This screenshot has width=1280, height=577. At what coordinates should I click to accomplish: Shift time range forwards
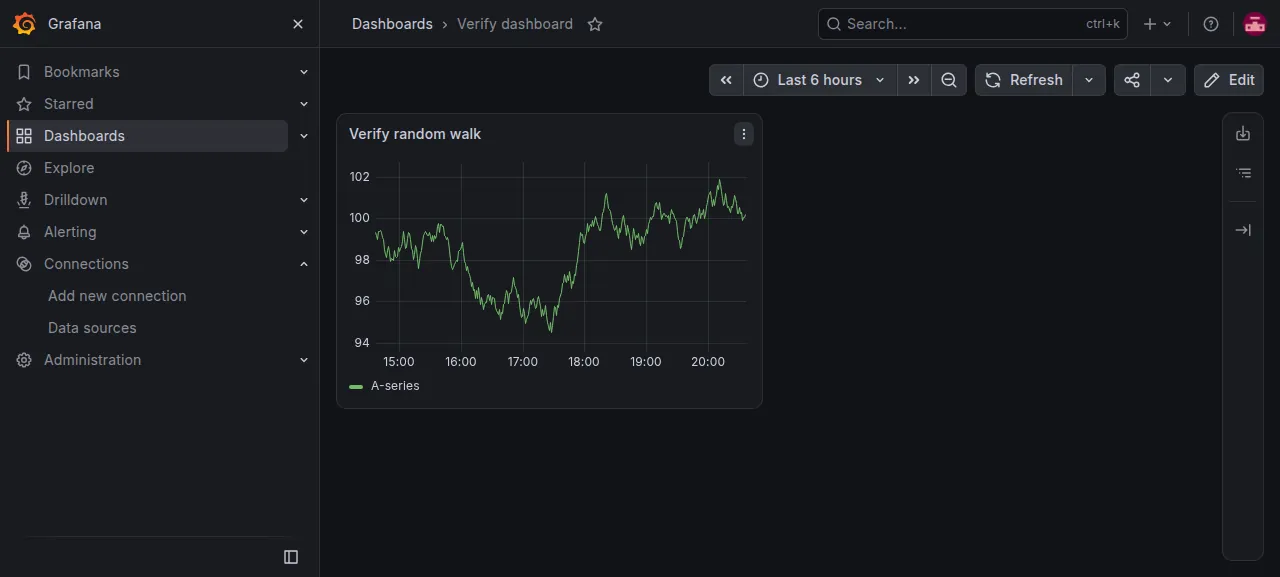pyautogui.click(x=914, y=80)
